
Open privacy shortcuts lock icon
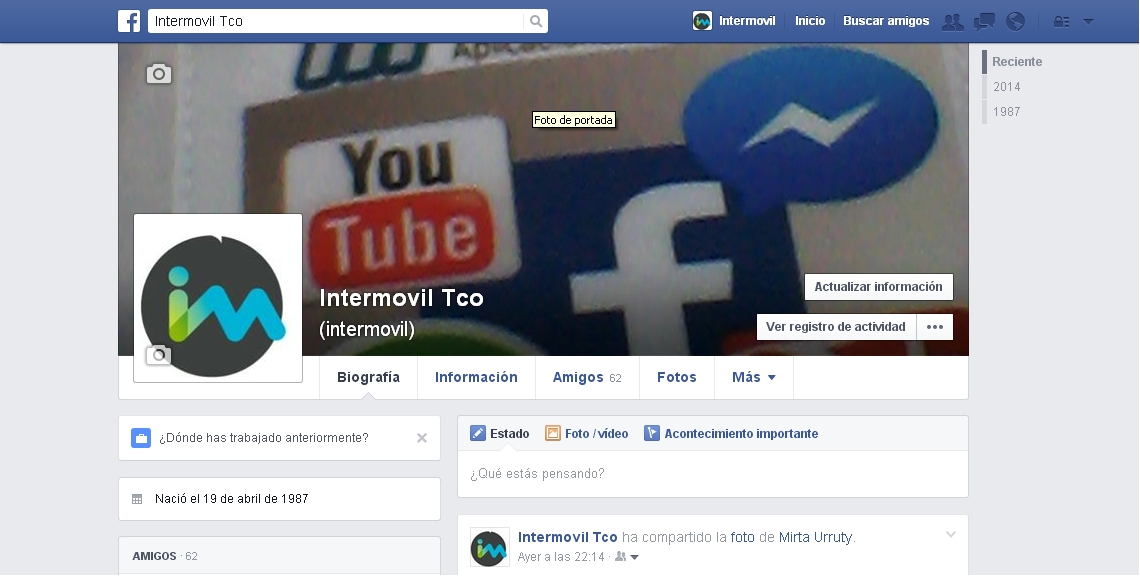(x=1061, y=21)
